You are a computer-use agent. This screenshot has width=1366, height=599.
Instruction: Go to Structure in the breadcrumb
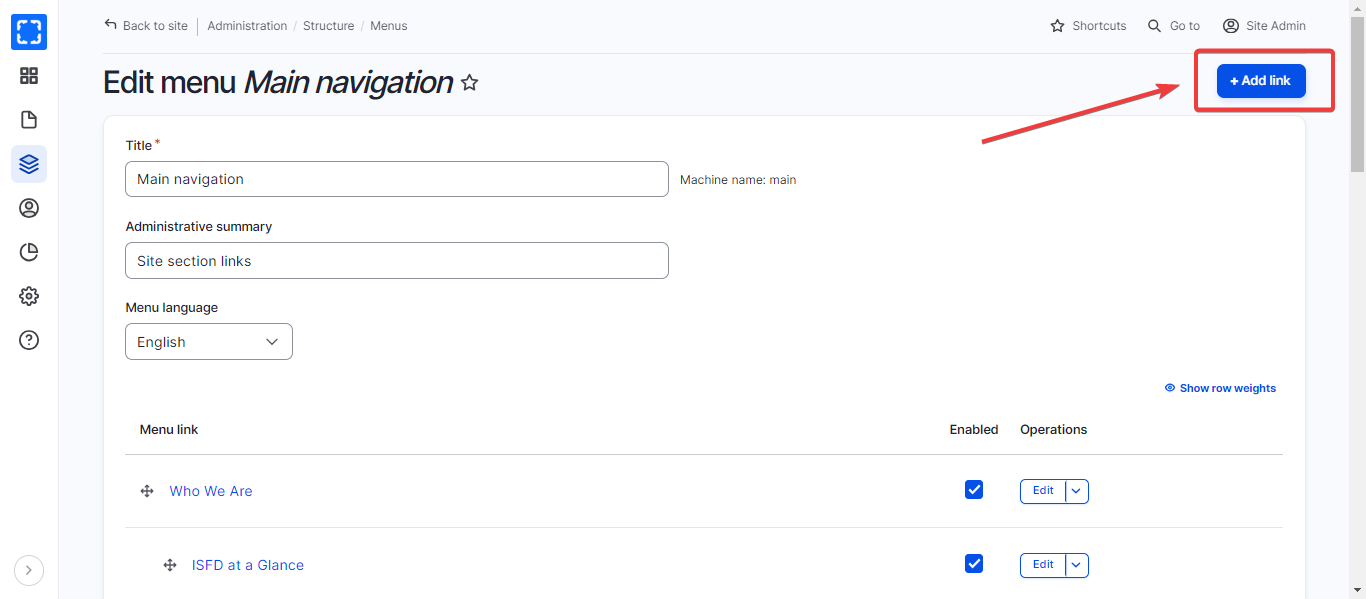pos(329,26)
